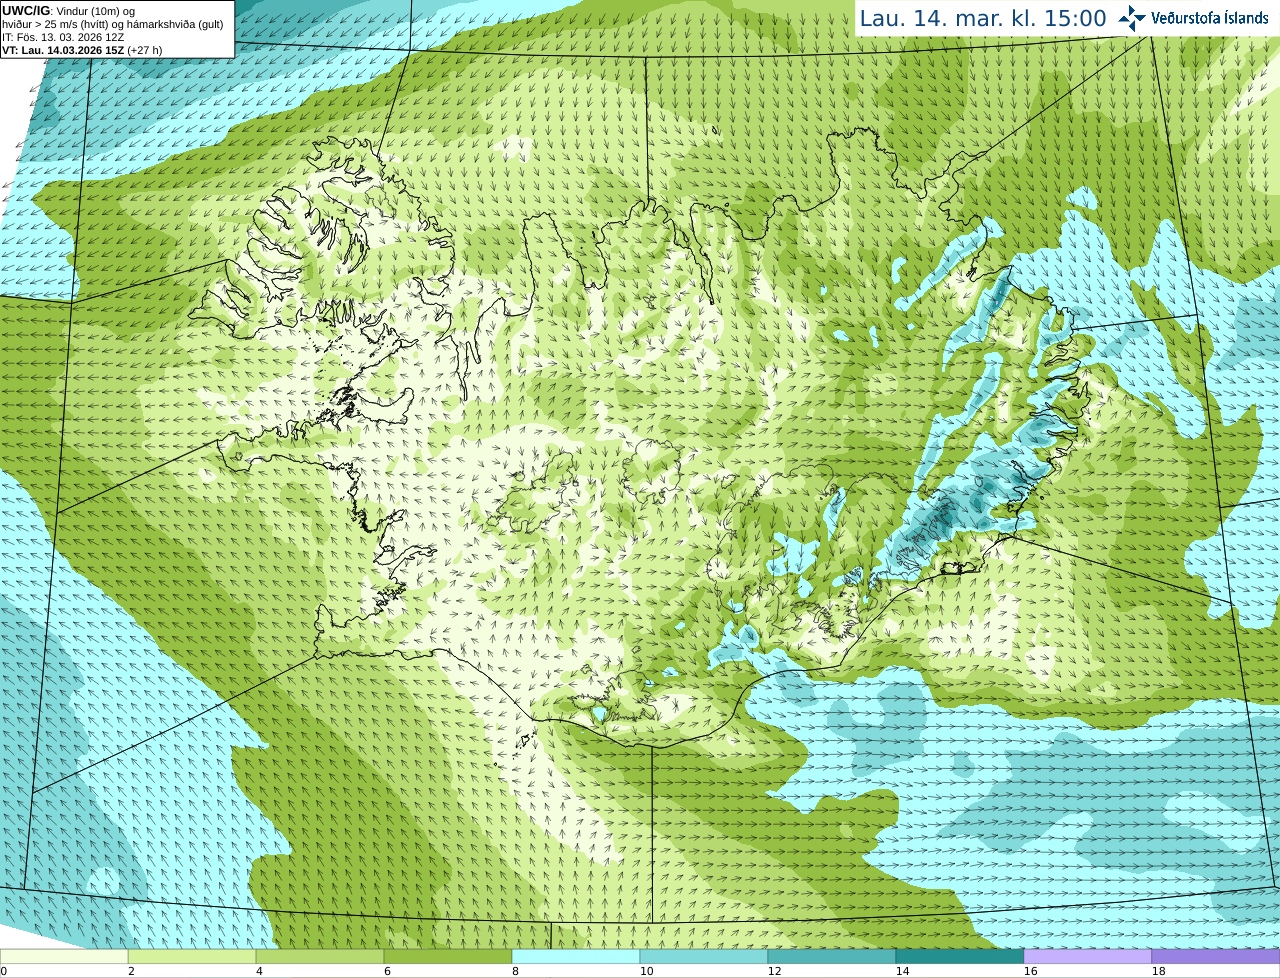The width and height of the screenshot is (1280, 978).
Task: Click the line 'IT: Fös. 13. 03. 2026 12Z'
Action: click(x=63, y=37)
